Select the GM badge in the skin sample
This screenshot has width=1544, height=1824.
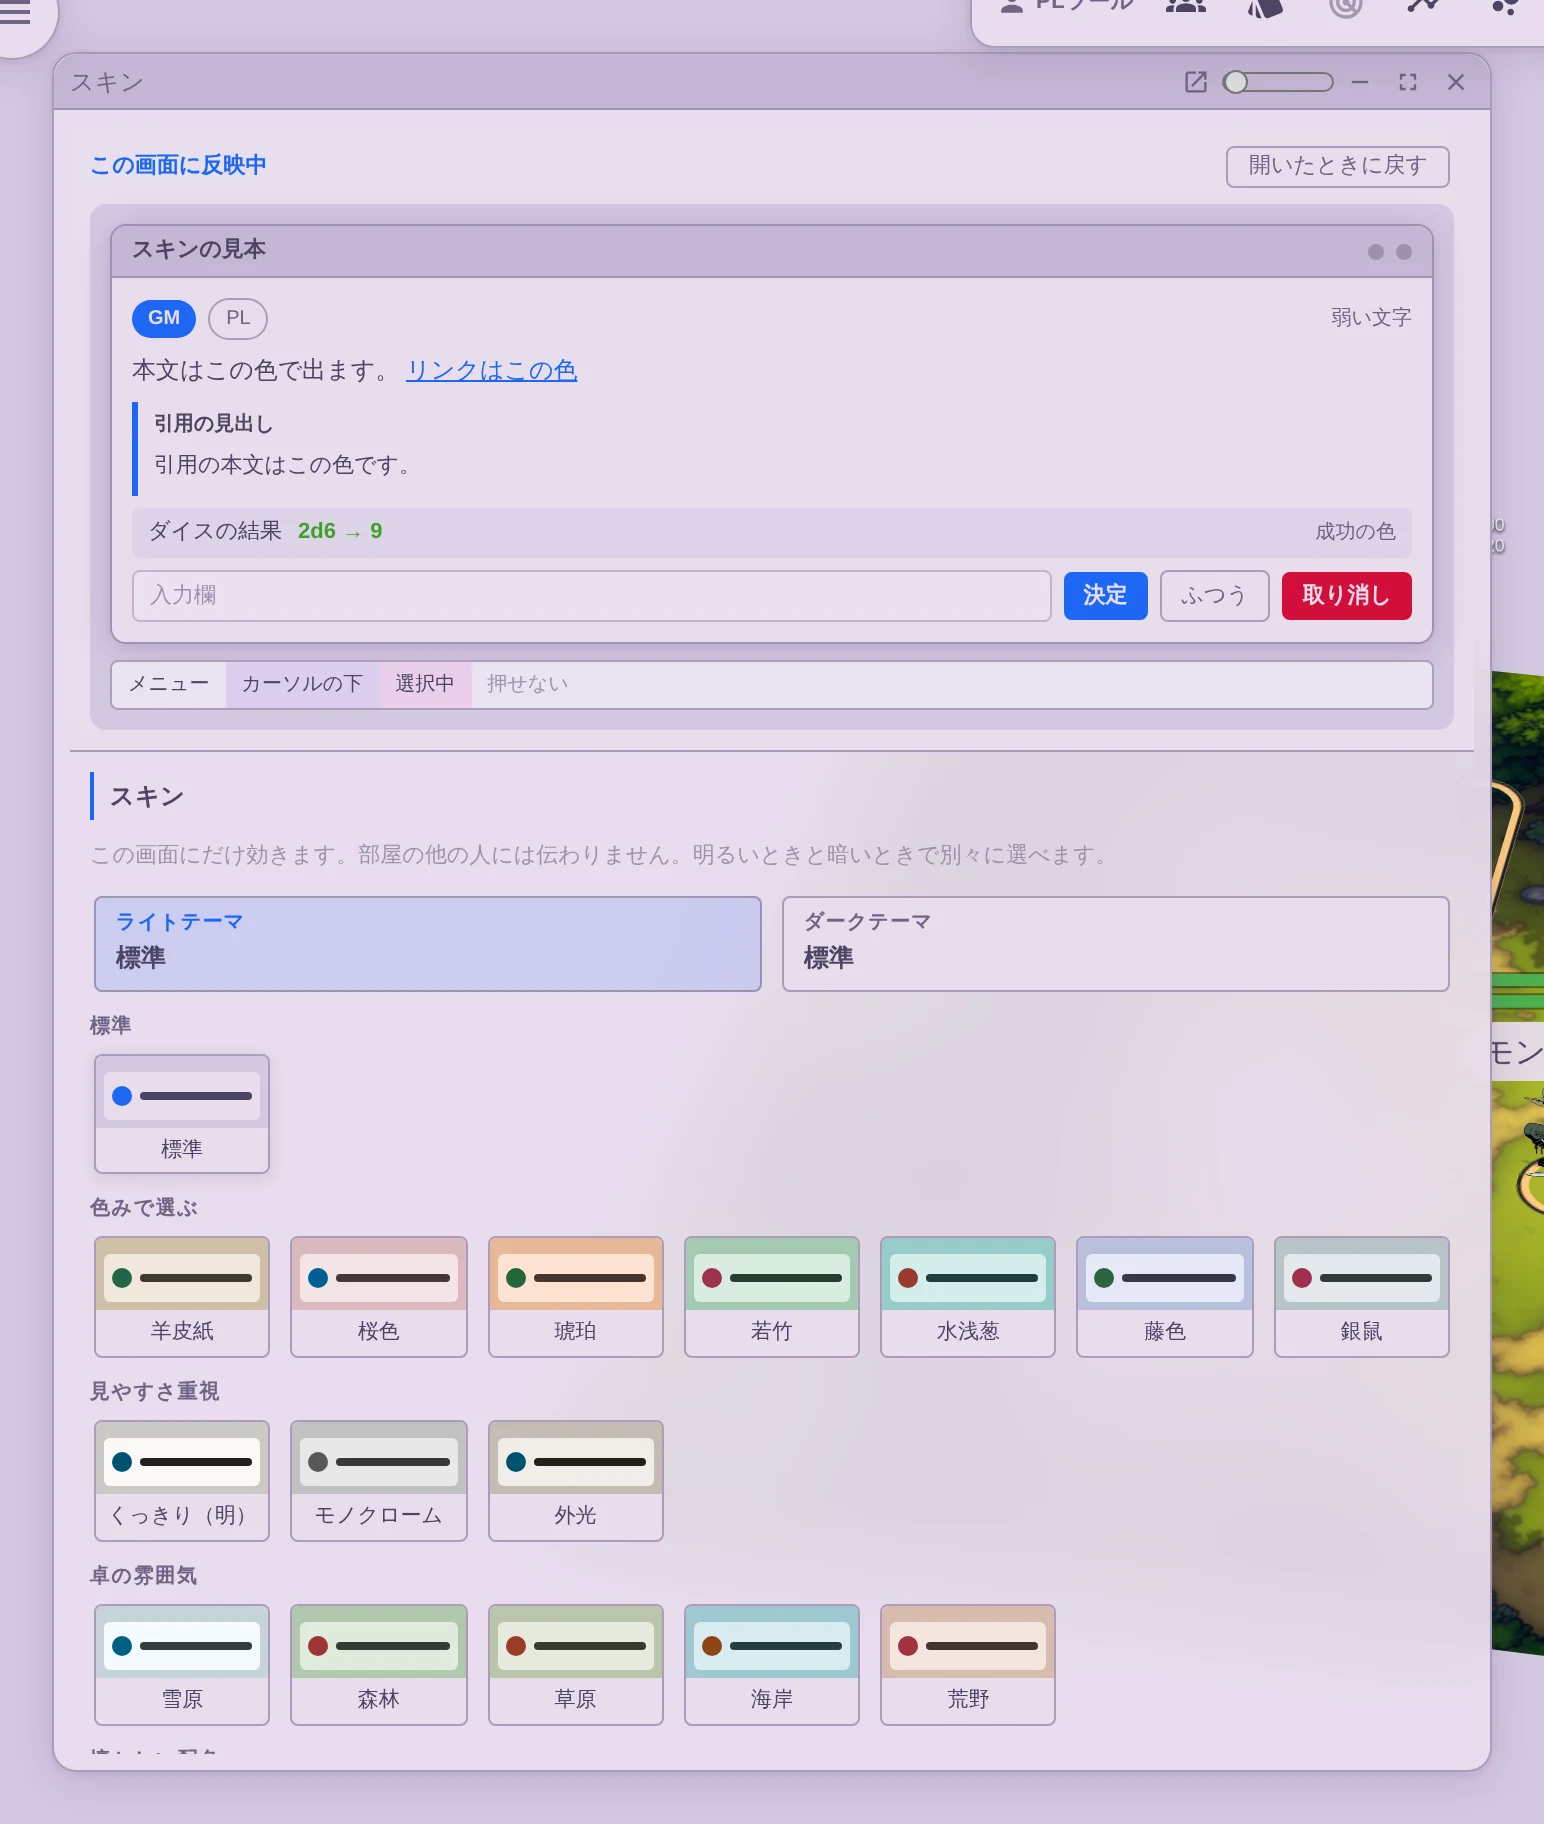[x=164, y=318]
